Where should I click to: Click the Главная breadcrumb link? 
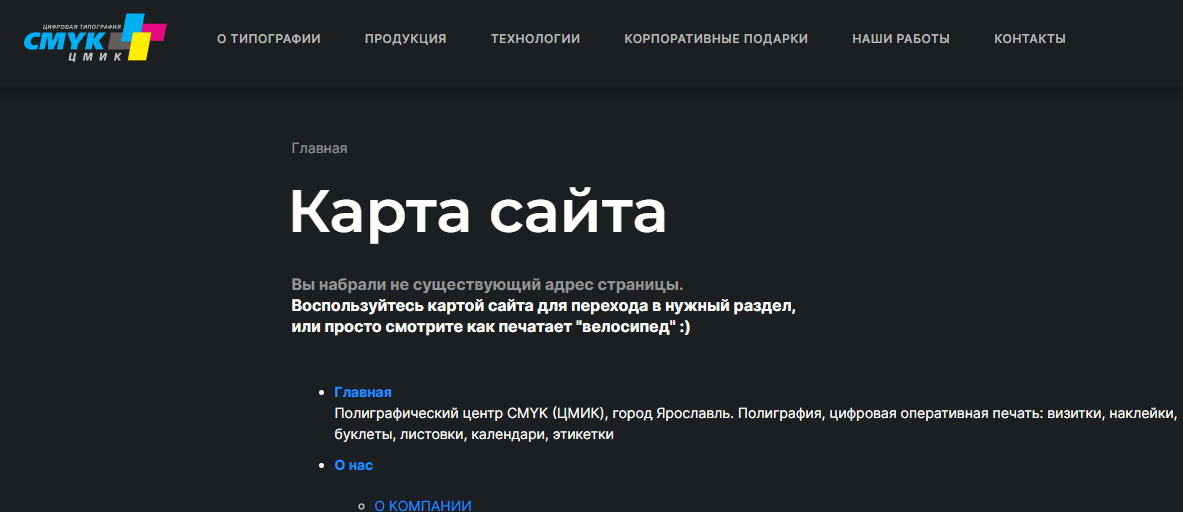[x=319, y=149]
